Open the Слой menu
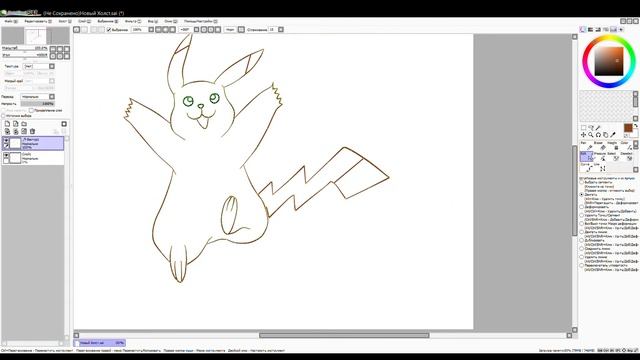The width and height of the screenshot is (640, 360). (84, 21)
